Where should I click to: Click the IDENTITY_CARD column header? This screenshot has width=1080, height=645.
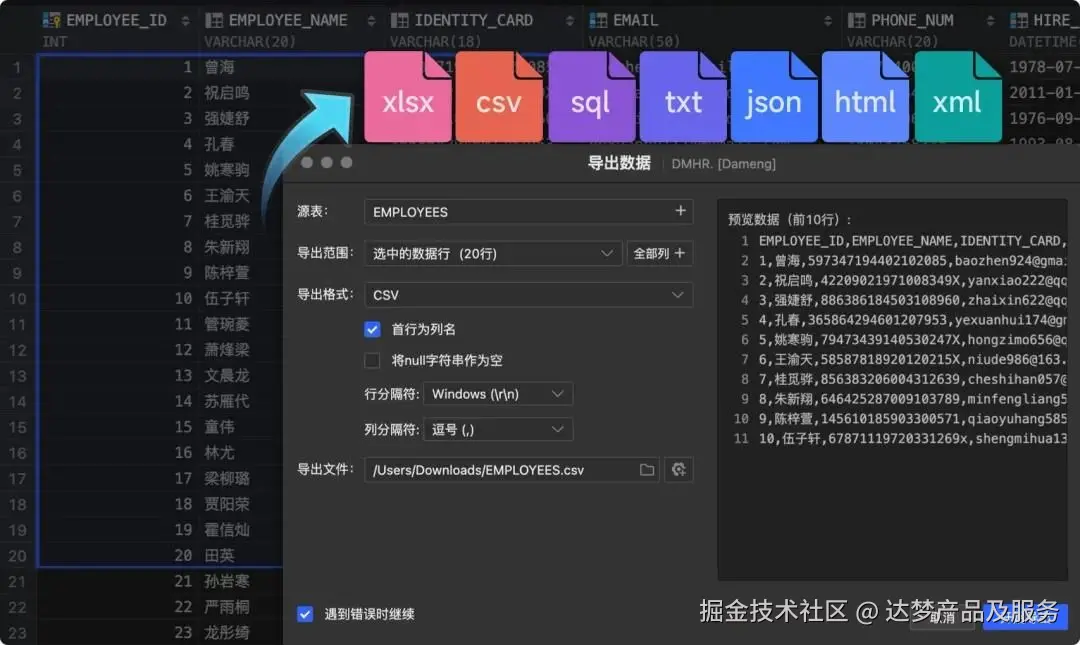[473, 21]
